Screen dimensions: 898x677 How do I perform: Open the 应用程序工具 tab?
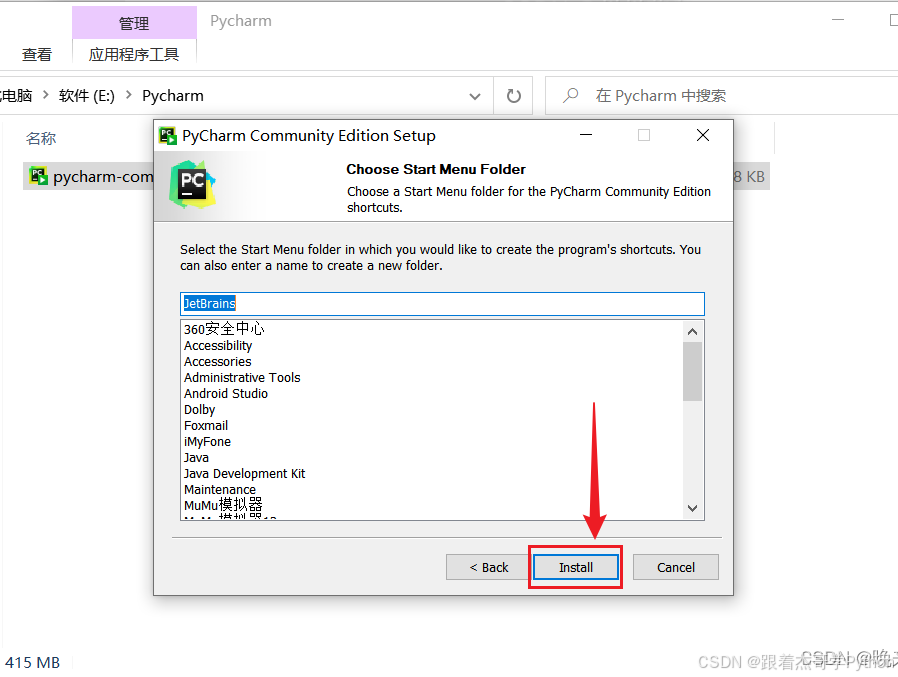click(134, 54)
